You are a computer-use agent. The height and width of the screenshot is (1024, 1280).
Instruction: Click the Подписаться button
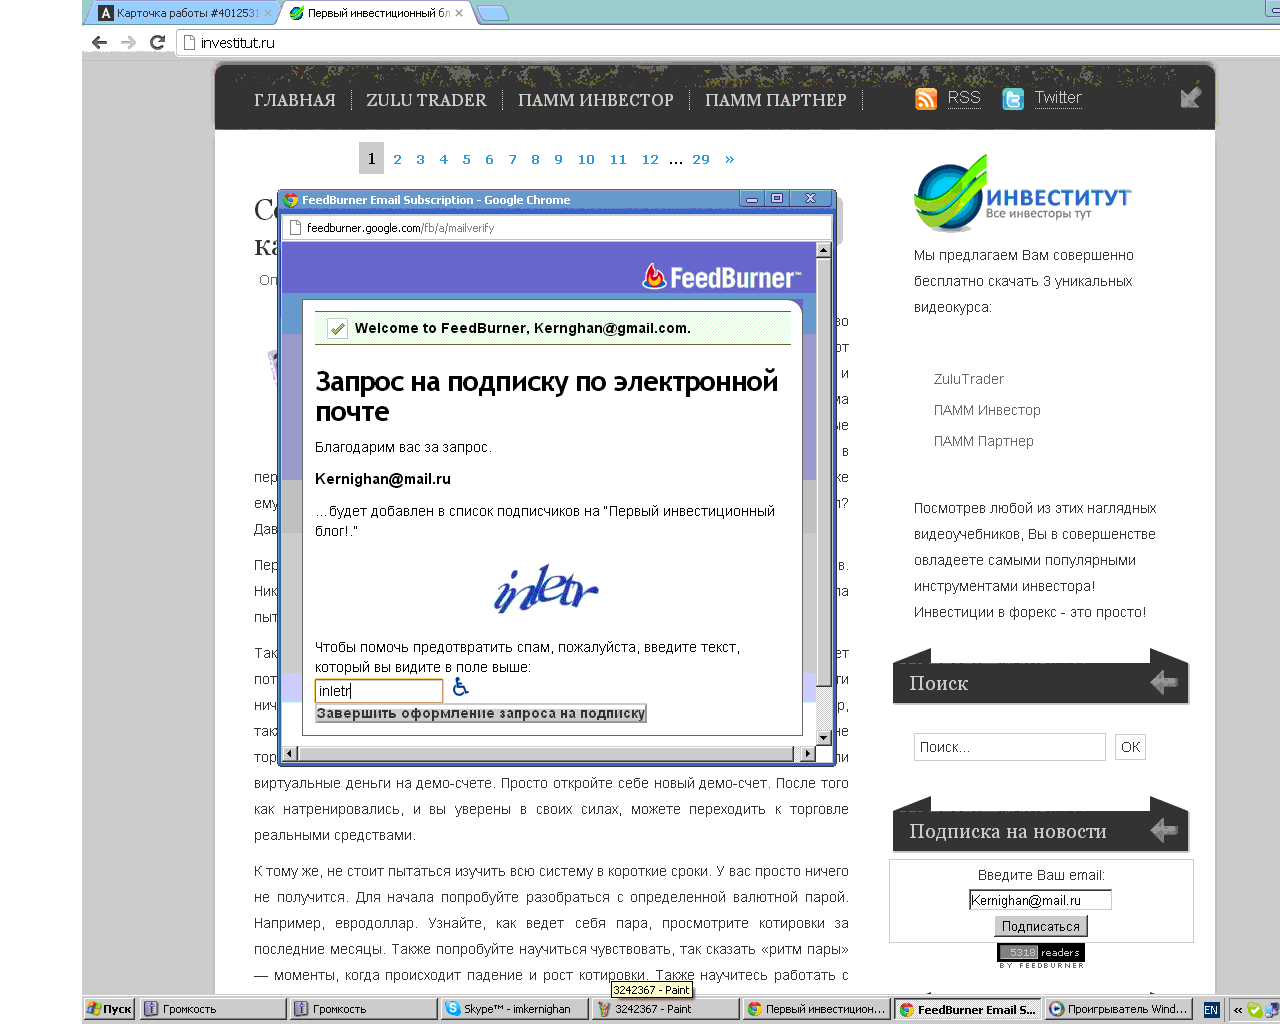click(1040, 926)
